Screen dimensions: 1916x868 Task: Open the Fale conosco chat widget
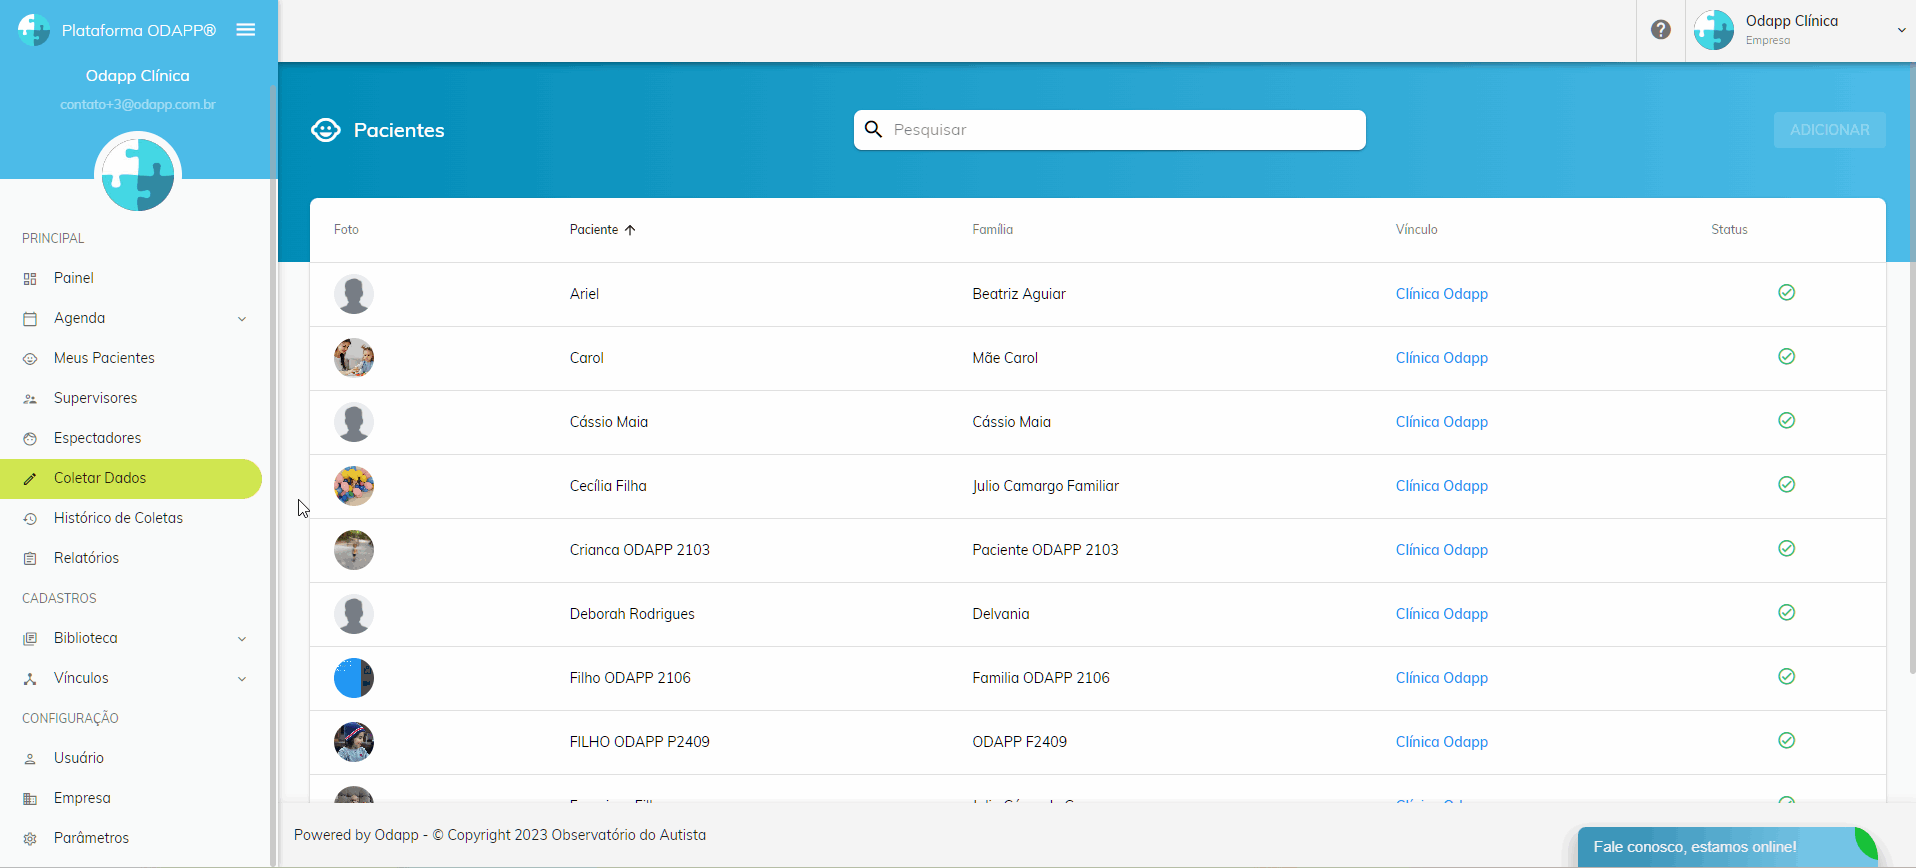[1727, 847]
